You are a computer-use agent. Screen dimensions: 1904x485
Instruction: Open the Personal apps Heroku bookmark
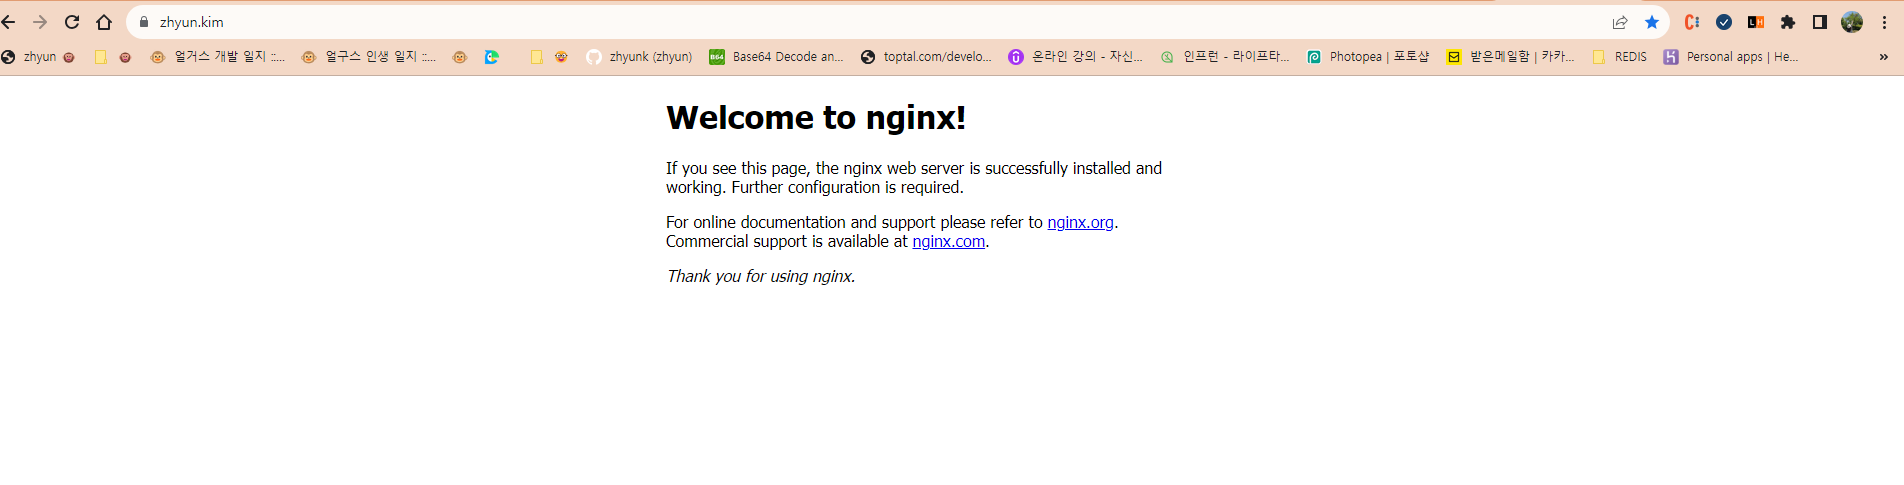pos(1731,57)
